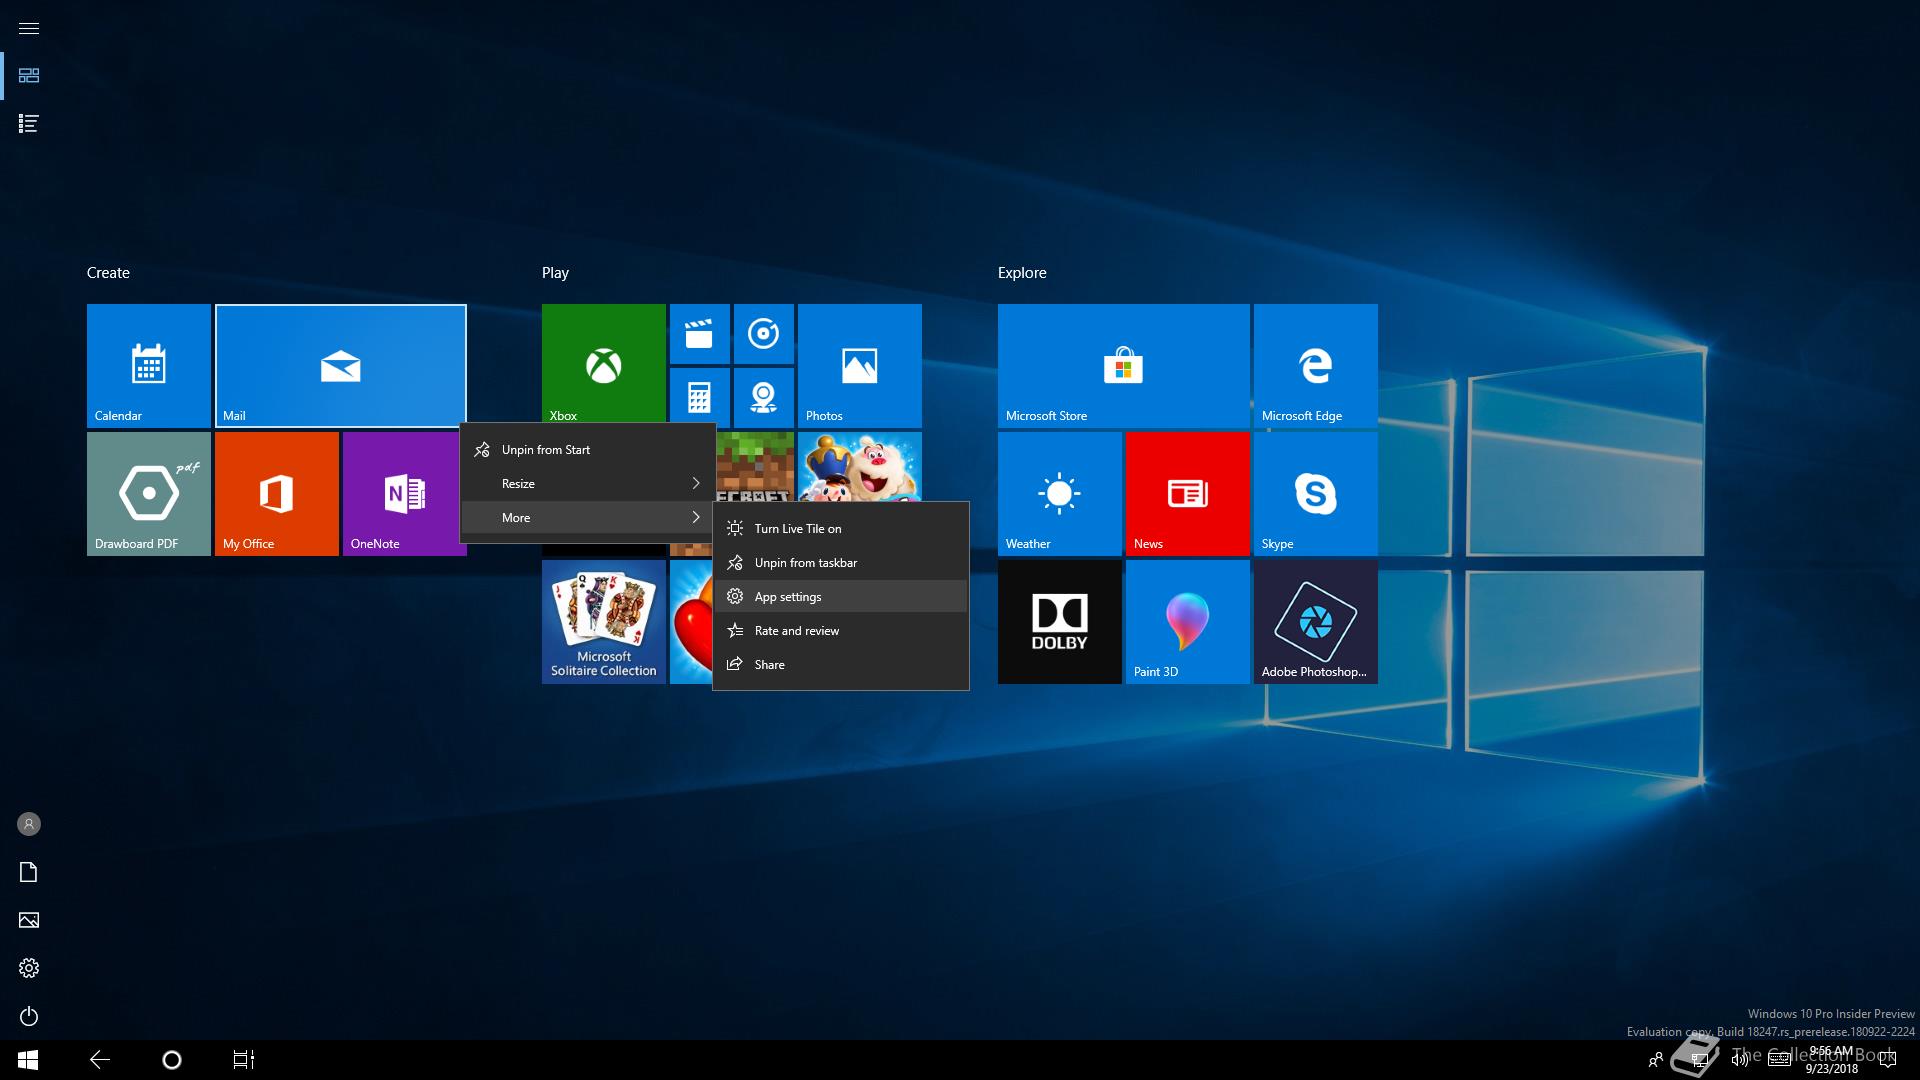This screenshot has width=1920, height=1080.
Task: Open the Xbox tile
Action: [604, 364]
